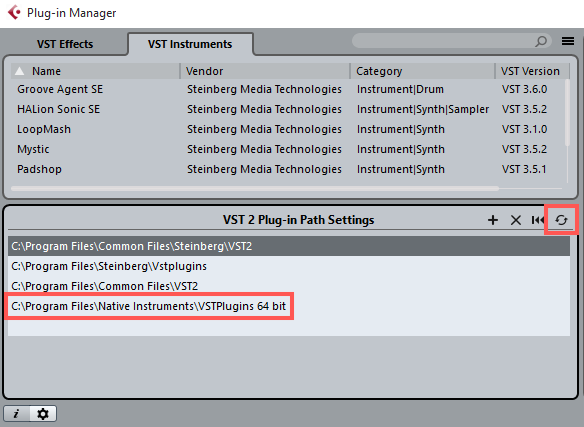Switch to the VST Effects tab
Image resolution: width=584 pixels, height=427 pixels.
click(x=65, y=44)
